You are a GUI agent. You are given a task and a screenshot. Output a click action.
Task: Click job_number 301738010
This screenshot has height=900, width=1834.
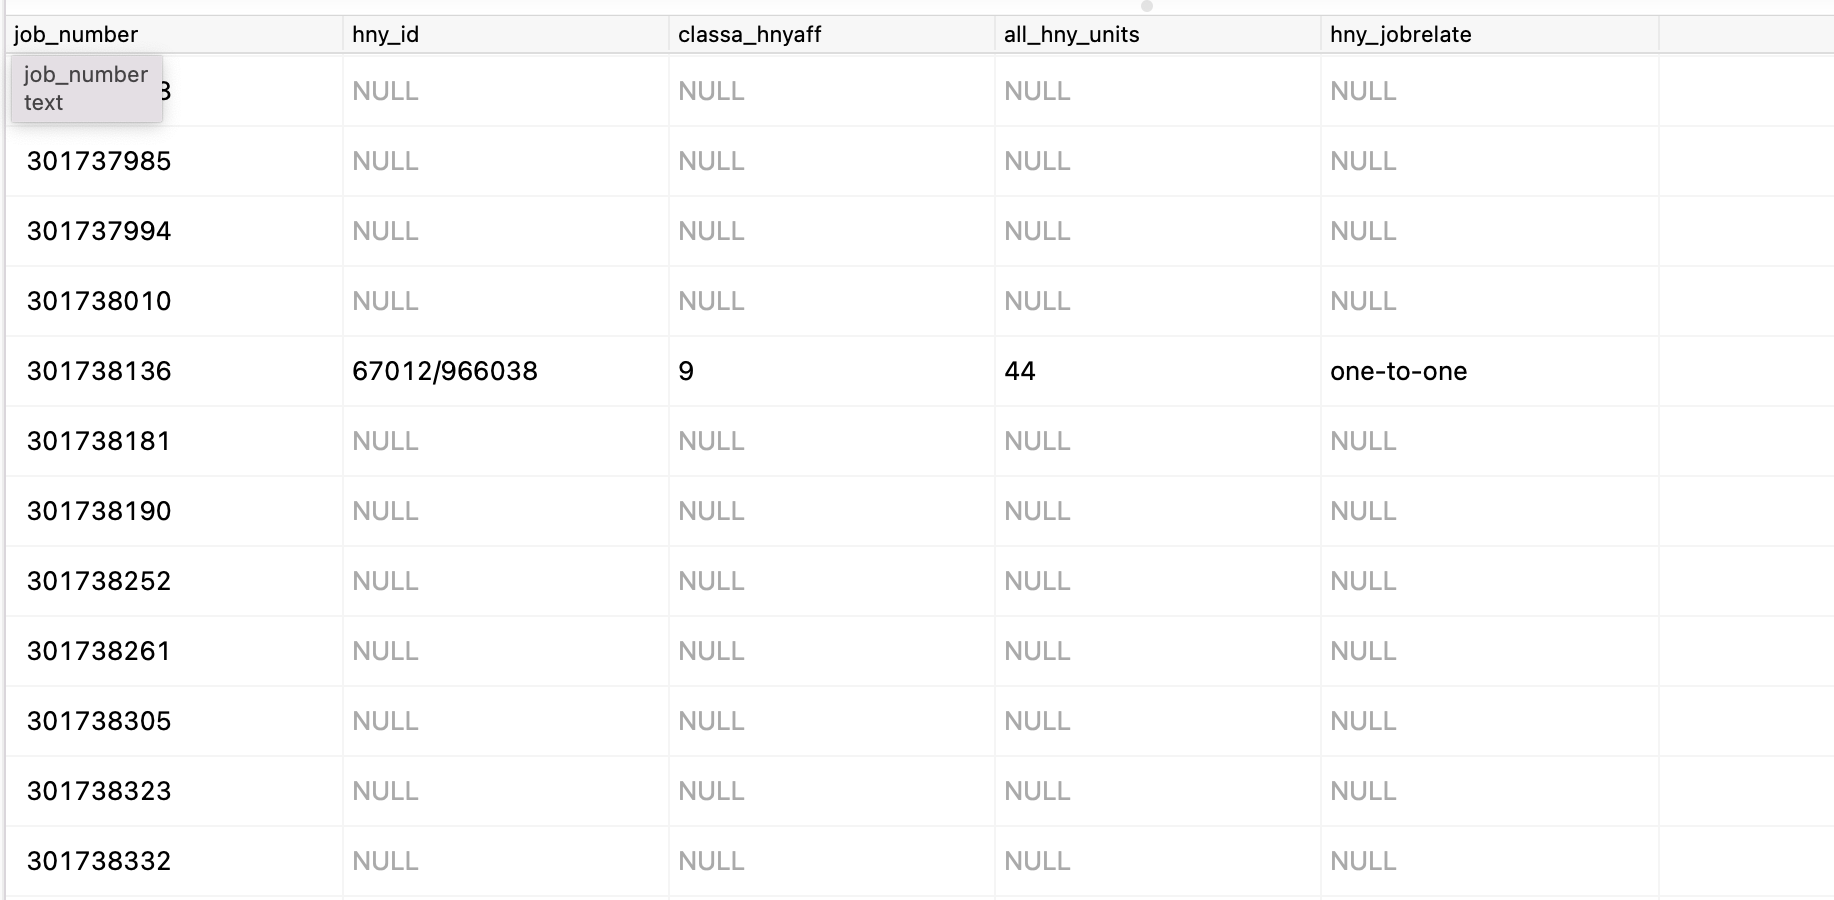(x=97, y=301)
